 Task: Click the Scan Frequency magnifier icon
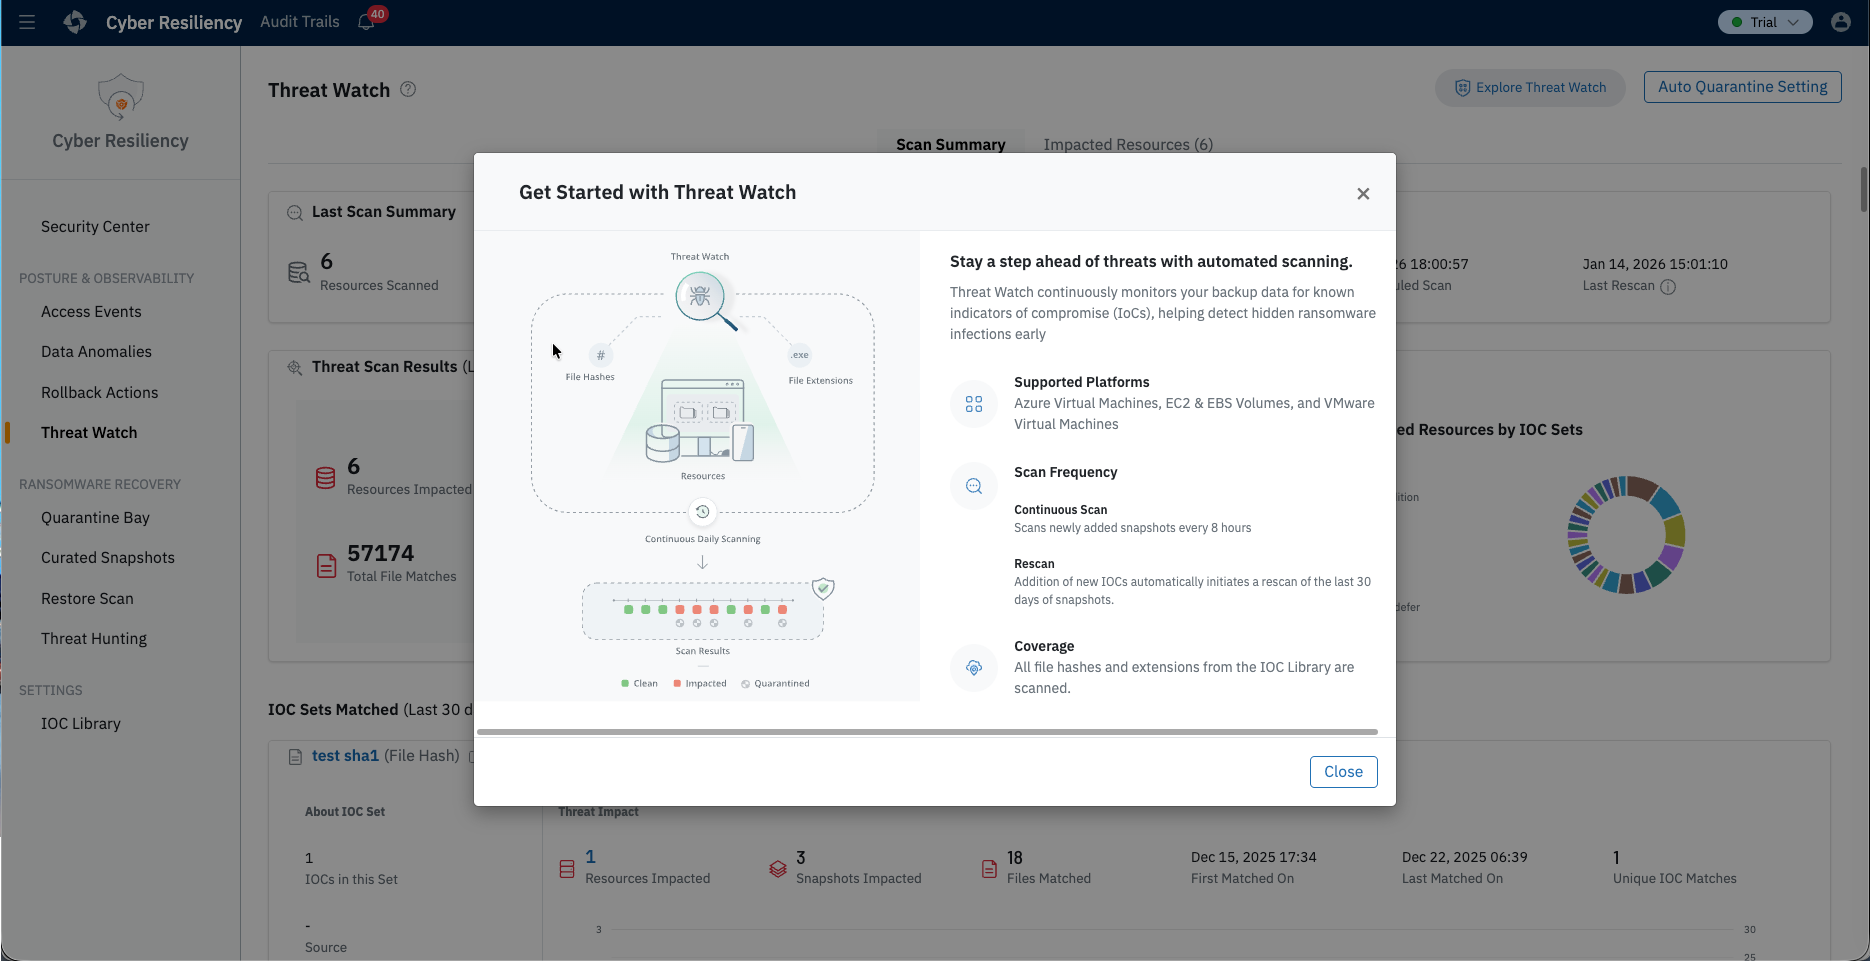974,486
